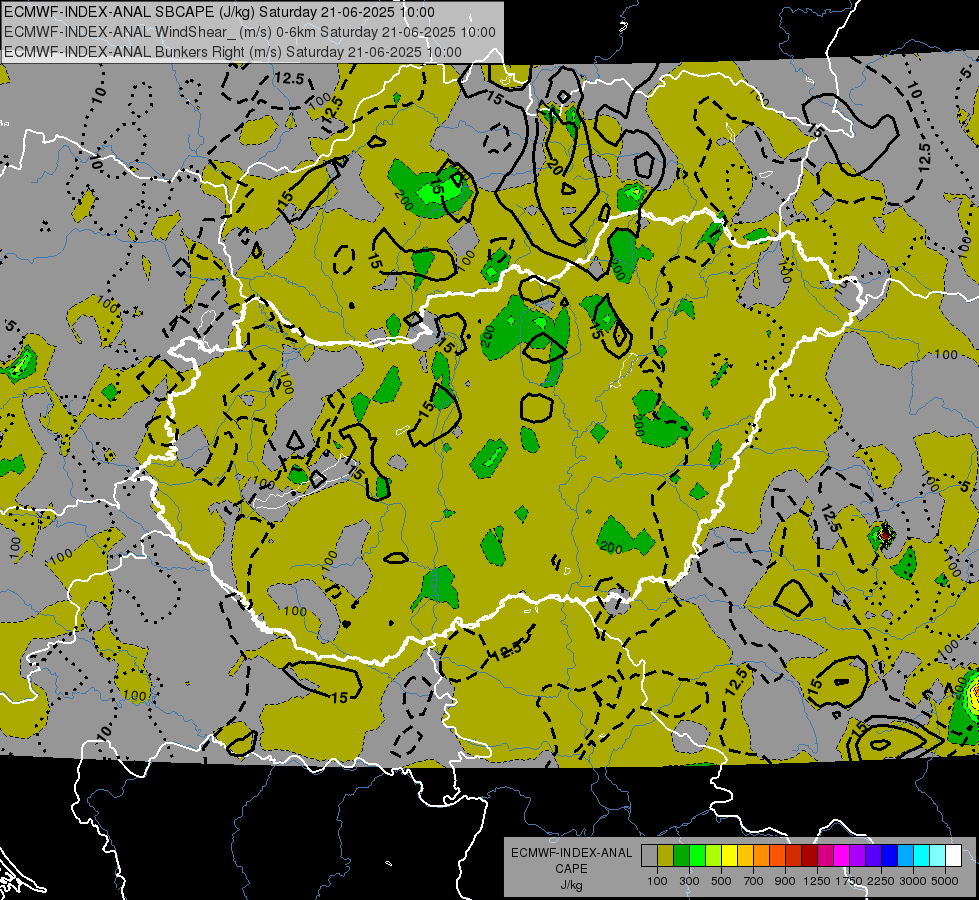Click the WindShear 0-6km title line
Screen dimensions: 979x900
pyautogui.click(x=250, y=32)
